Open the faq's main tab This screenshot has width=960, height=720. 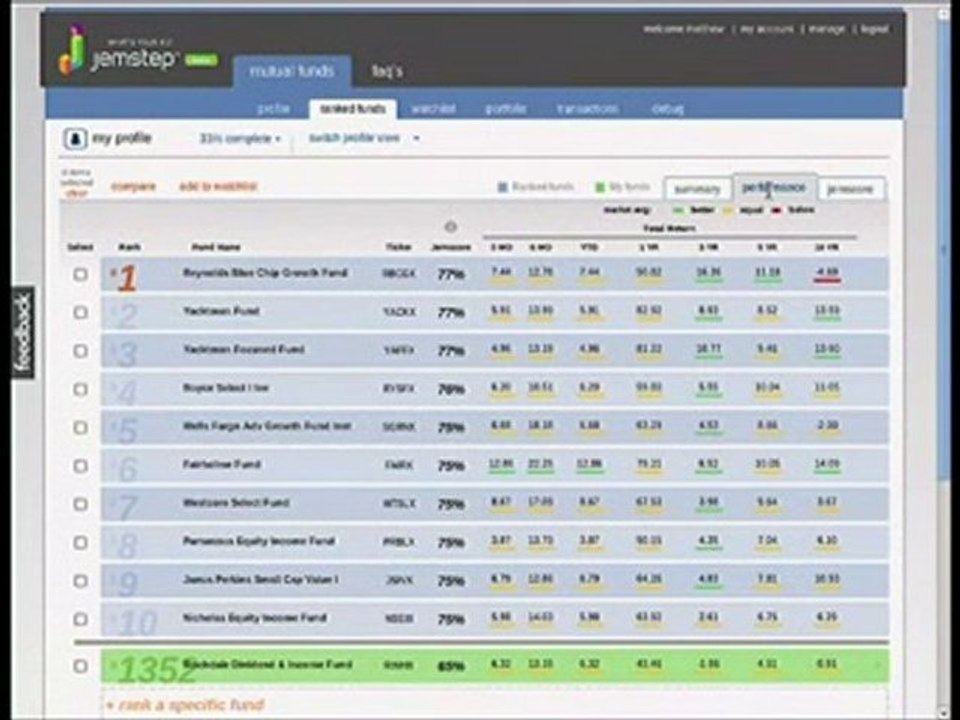(x=387, y=72)
